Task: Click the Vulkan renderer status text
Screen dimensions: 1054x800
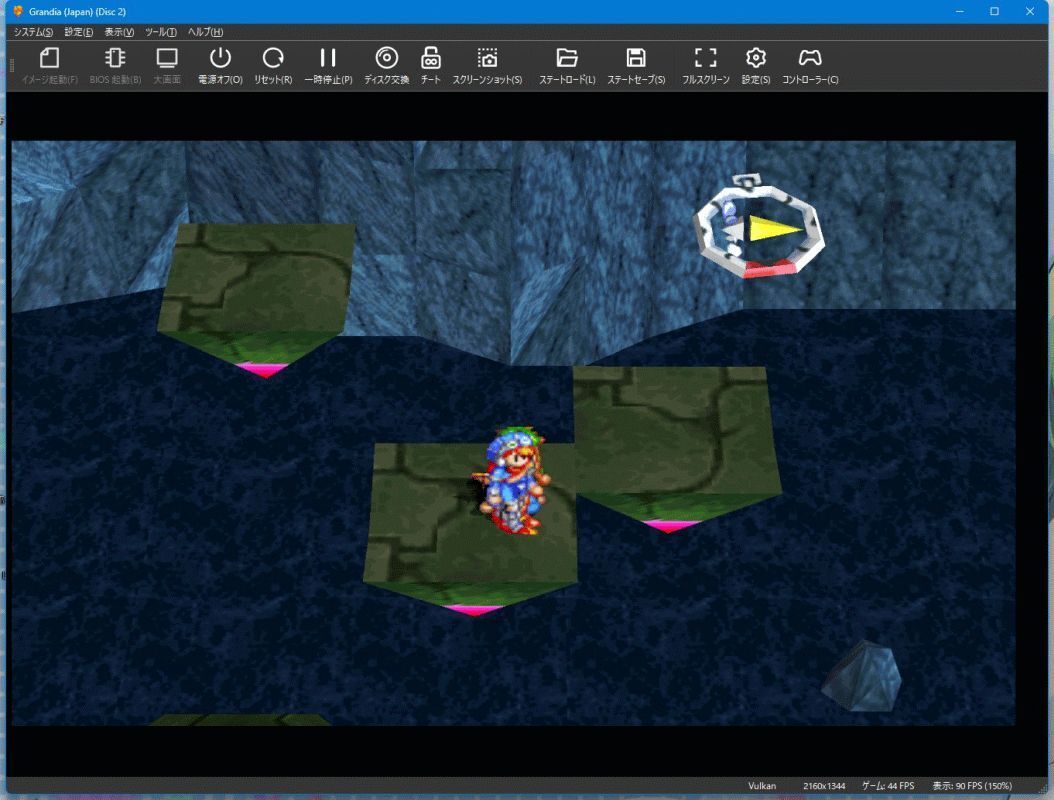Action: 762,786
